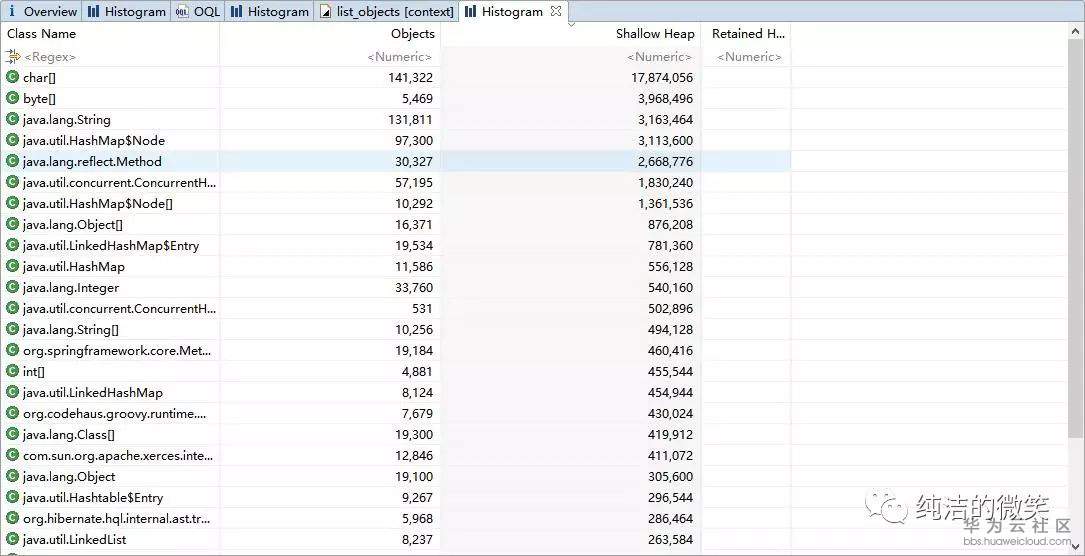Sort by the Retained Heap column header
1085x556 pixels.
[747, 33]
